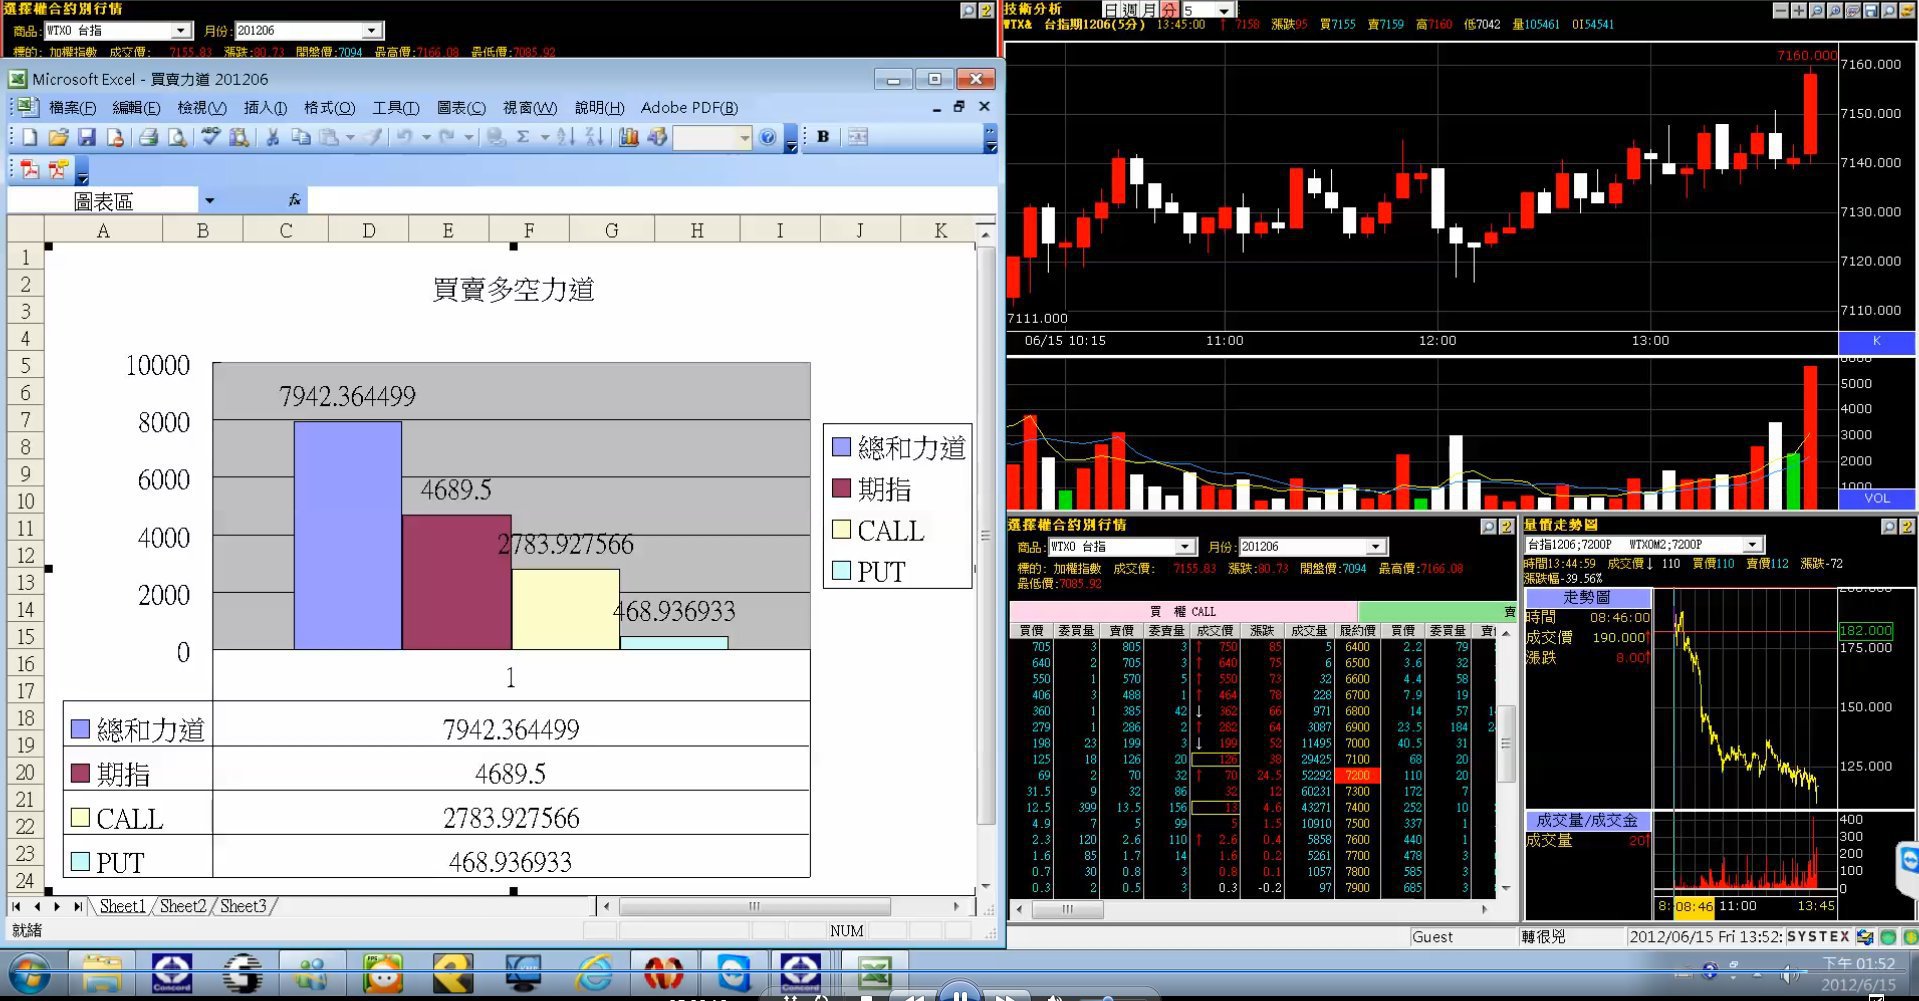
Task: Open the 商品 WTXO dropdown in lower options panel
Action: (x=1185, y=546)
